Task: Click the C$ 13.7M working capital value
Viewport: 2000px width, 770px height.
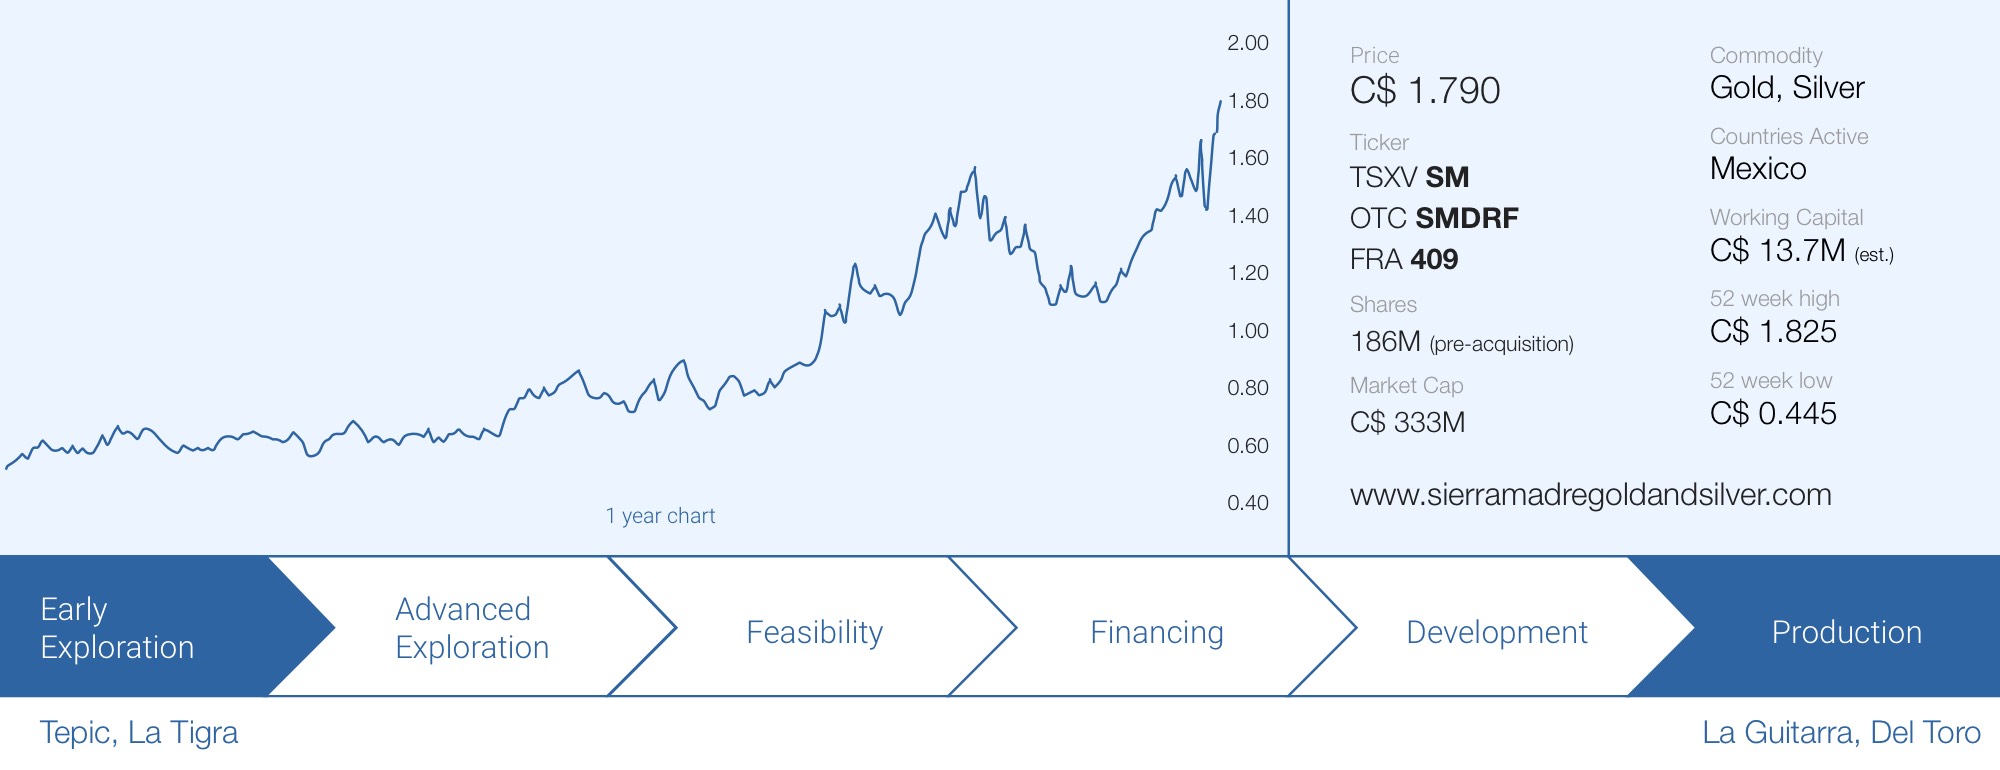Action: click(1778, 250)
